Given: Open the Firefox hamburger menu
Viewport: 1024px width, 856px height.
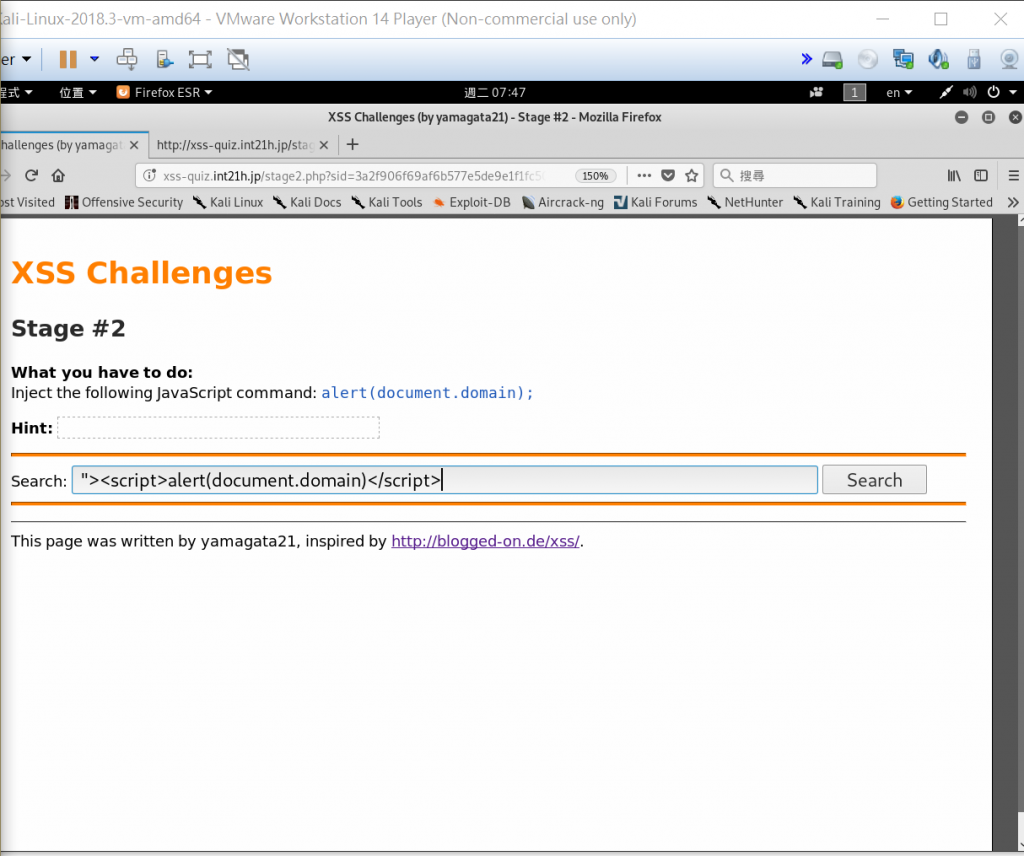Looking at the screenshot, I should coord(1013,175).
